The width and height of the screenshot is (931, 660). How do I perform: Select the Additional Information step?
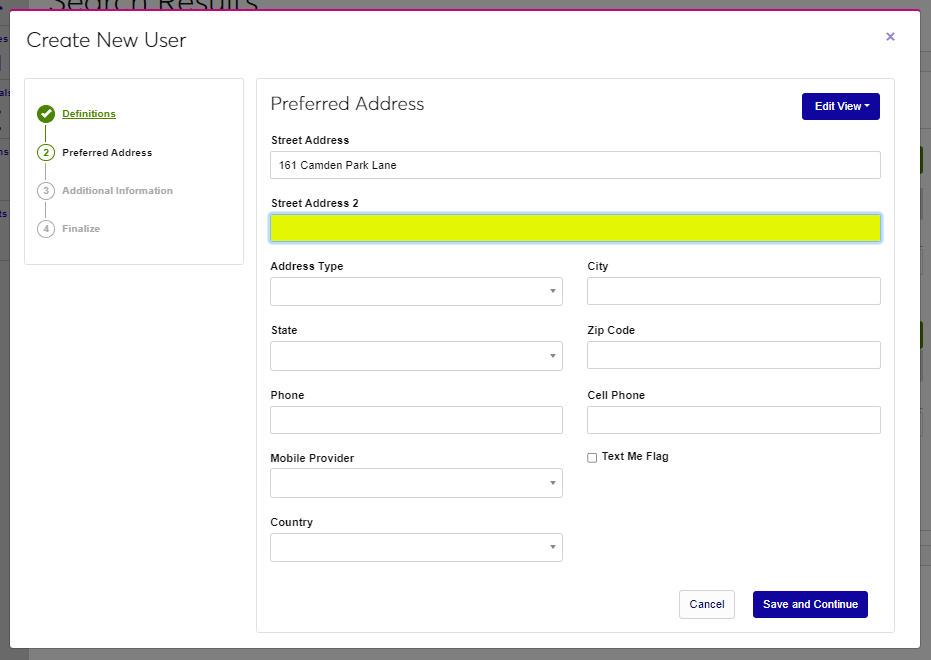click(117, 191)
